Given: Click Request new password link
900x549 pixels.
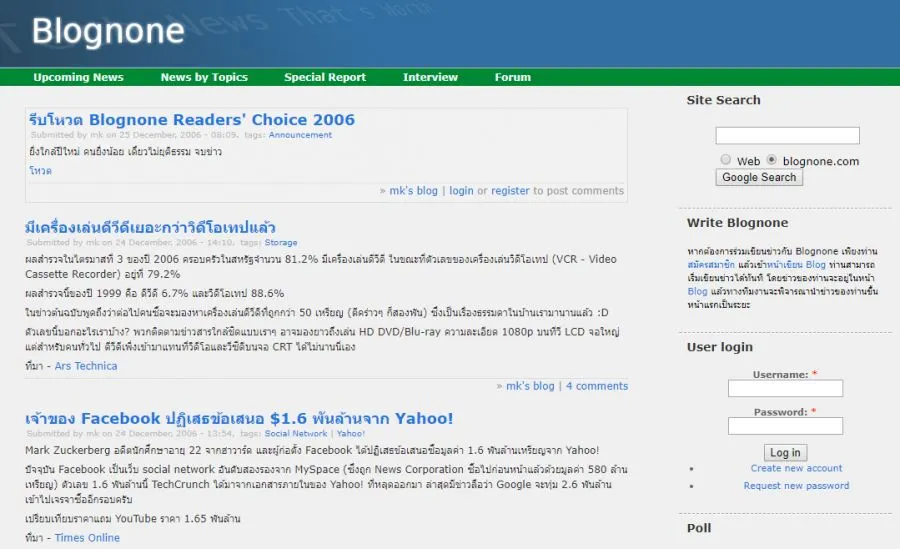Looking at the screenshot, I should coord(796,486).
